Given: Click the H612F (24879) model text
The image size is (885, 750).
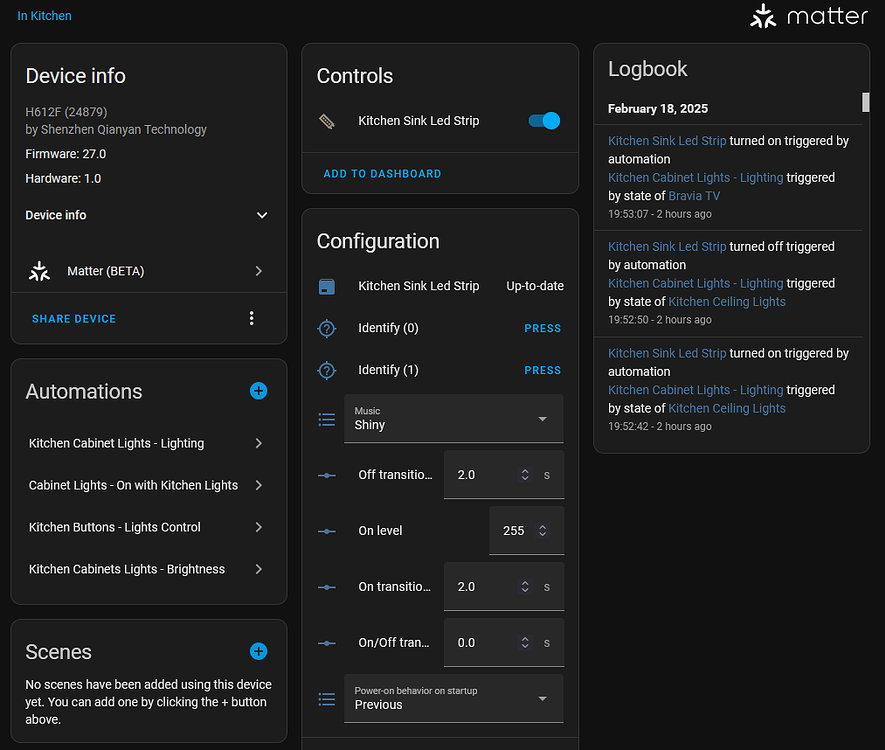Looking at the screenshot, I should (66, 112).
